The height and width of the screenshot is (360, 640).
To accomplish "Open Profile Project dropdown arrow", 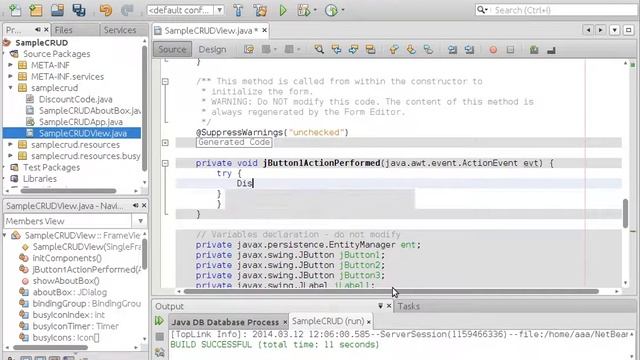I will click(x=342, y=10).
